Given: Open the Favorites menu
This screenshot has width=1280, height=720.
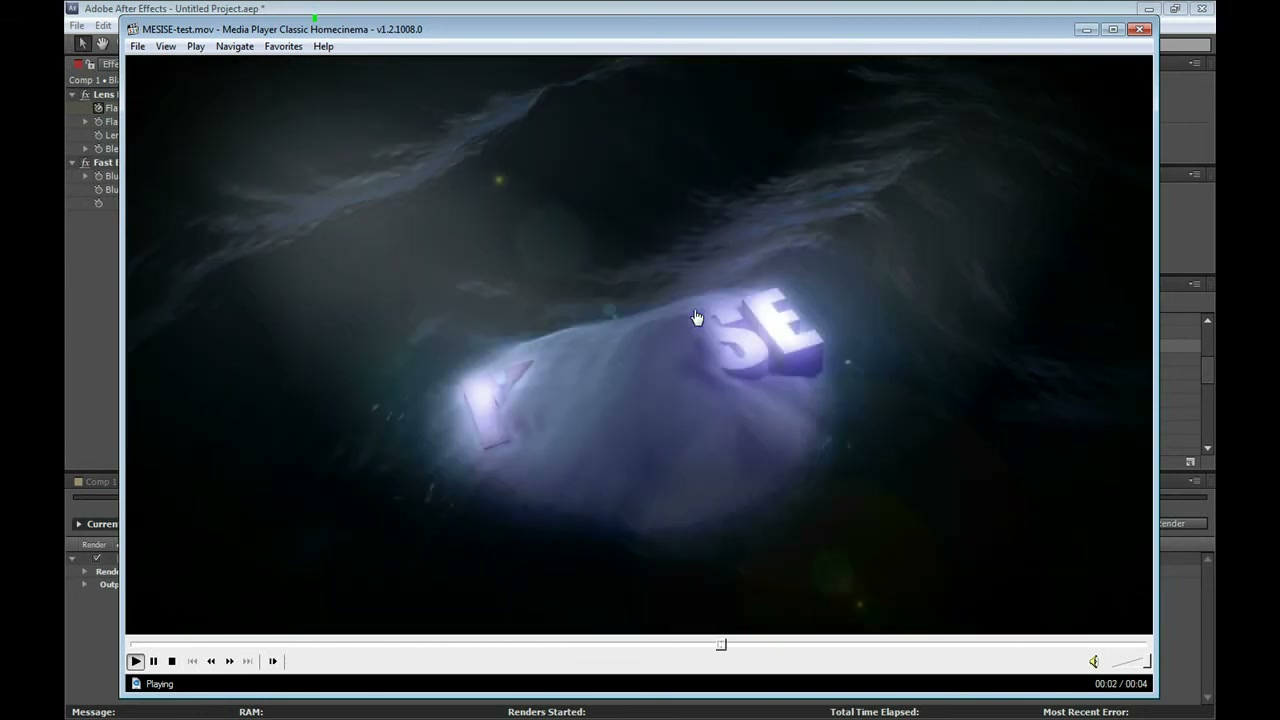Looking at the screenshot, I should [283, 46].
